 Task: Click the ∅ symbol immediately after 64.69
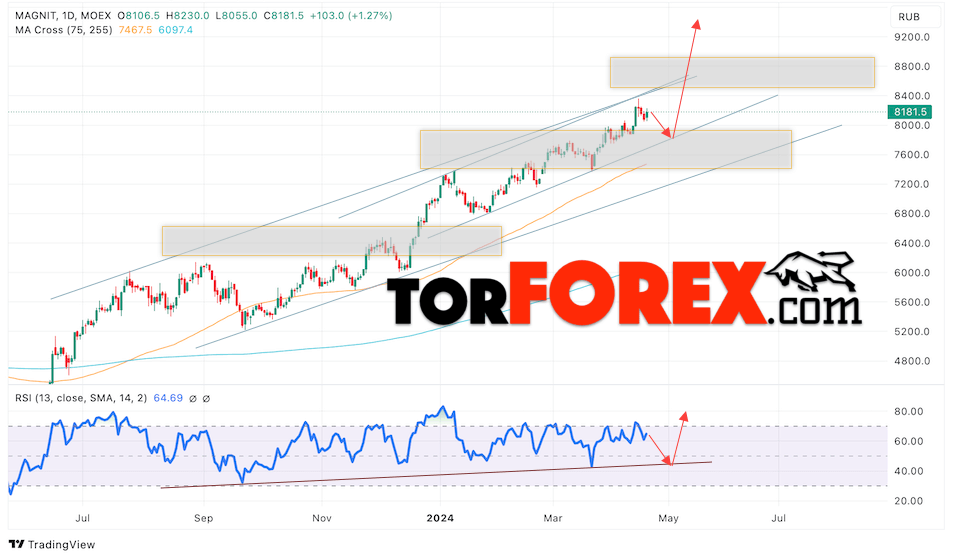(x=193, y=399)
